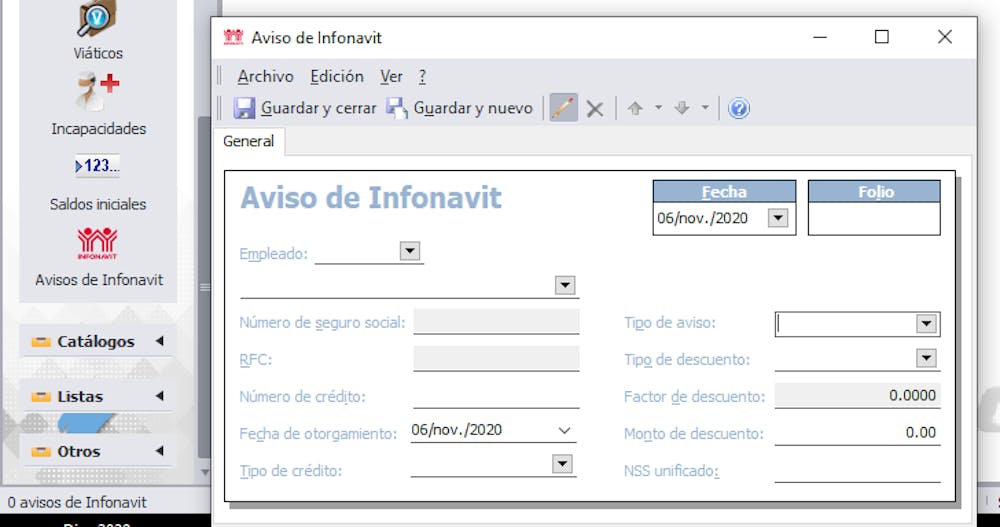Open the Edición menu
Screen dimensions: 1000x527
[x=337, y=77]
